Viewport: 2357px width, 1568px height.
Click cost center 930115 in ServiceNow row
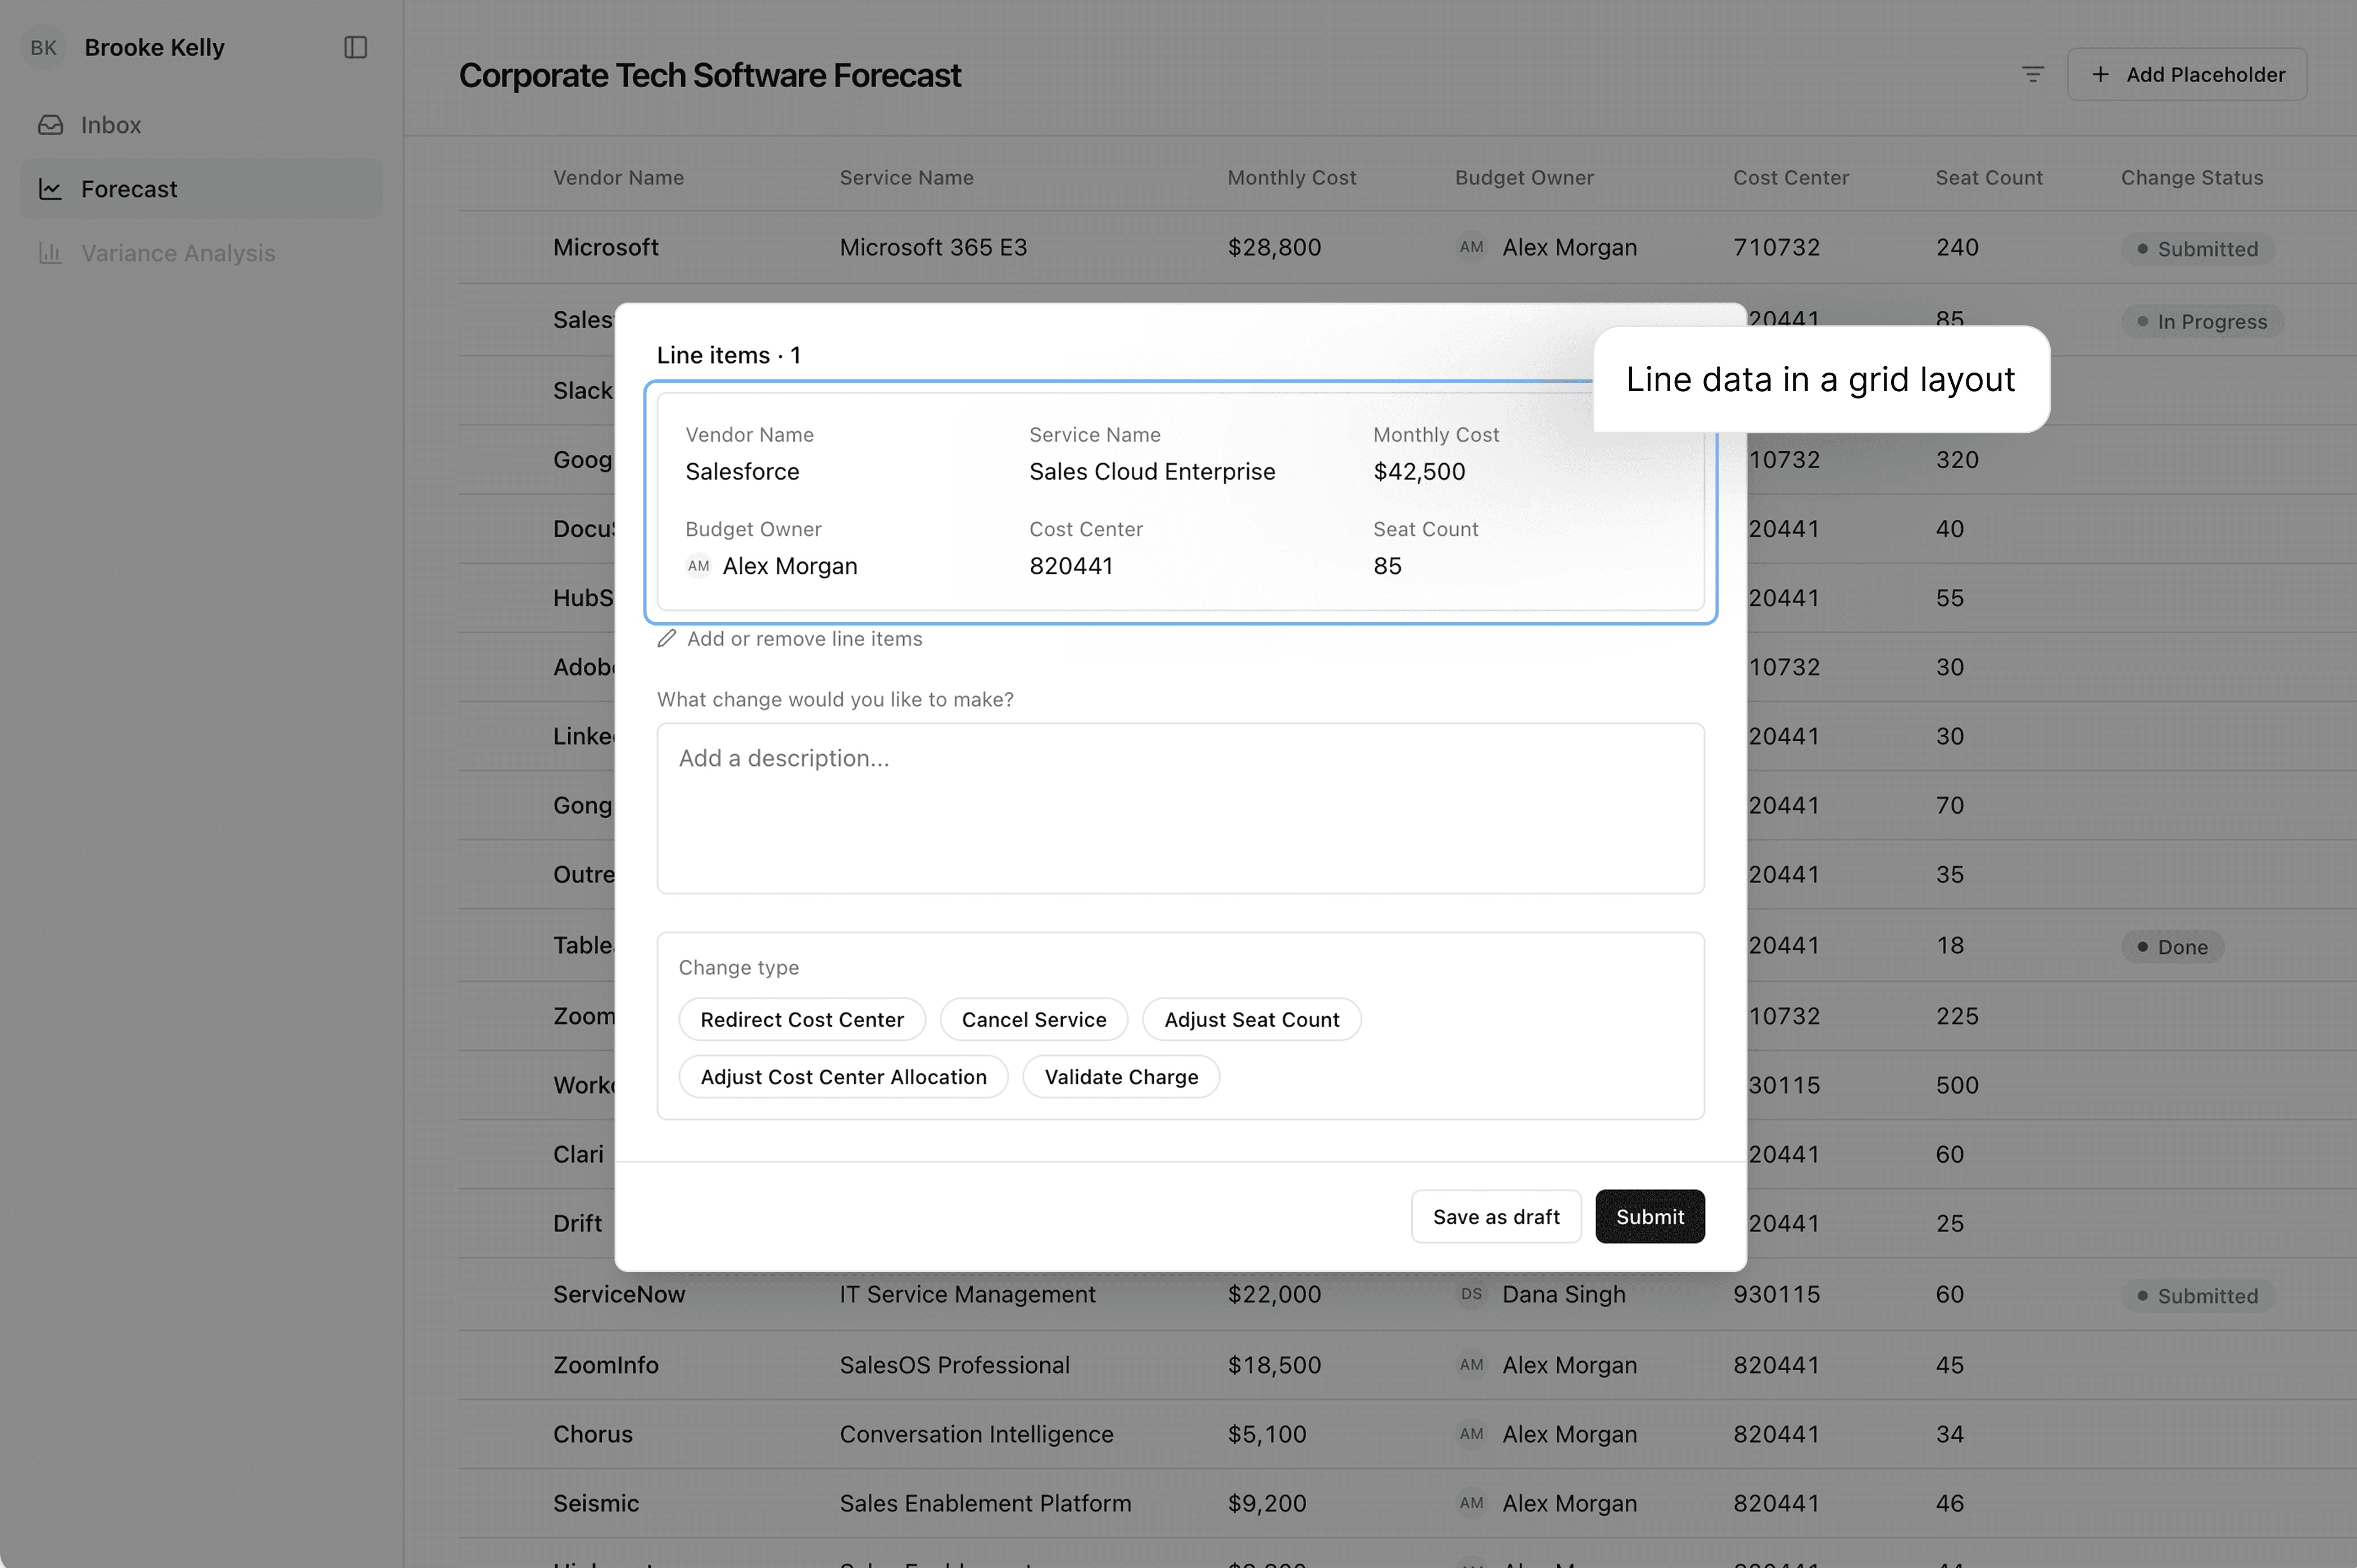1776,1294
